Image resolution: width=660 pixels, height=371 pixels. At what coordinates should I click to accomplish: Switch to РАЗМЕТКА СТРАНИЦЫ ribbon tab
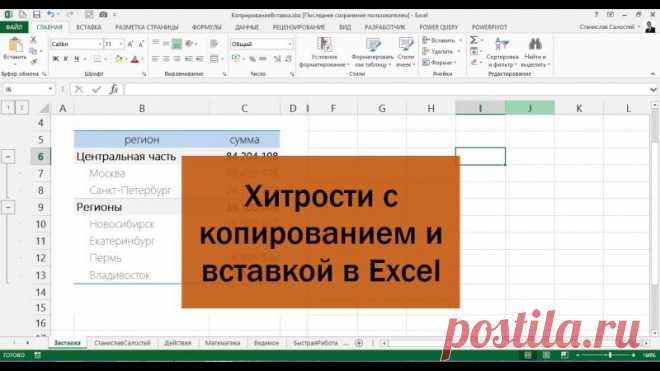(x=147, y=27)
